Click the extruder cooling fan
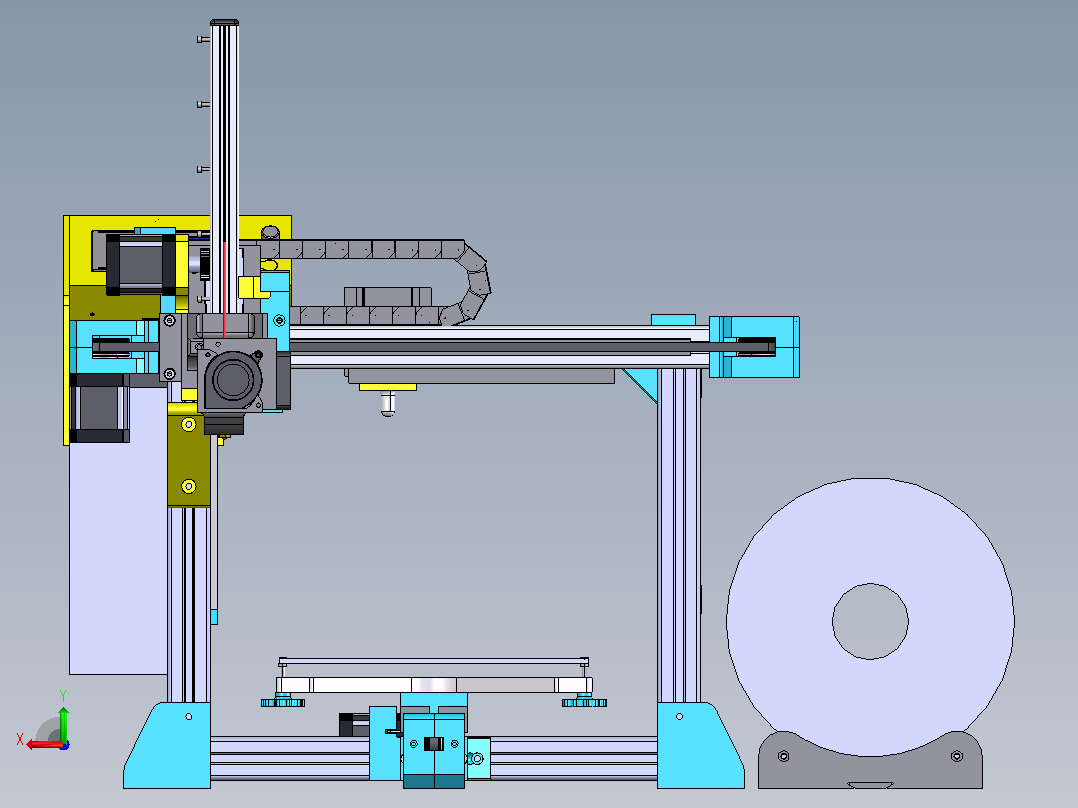1078x808 pixels. pos(232,379)
